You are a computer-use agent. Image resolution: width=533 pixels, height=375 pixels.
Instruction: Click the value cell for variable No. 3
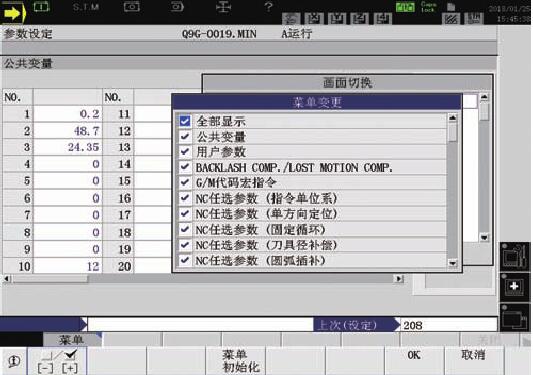click(68, 147)
